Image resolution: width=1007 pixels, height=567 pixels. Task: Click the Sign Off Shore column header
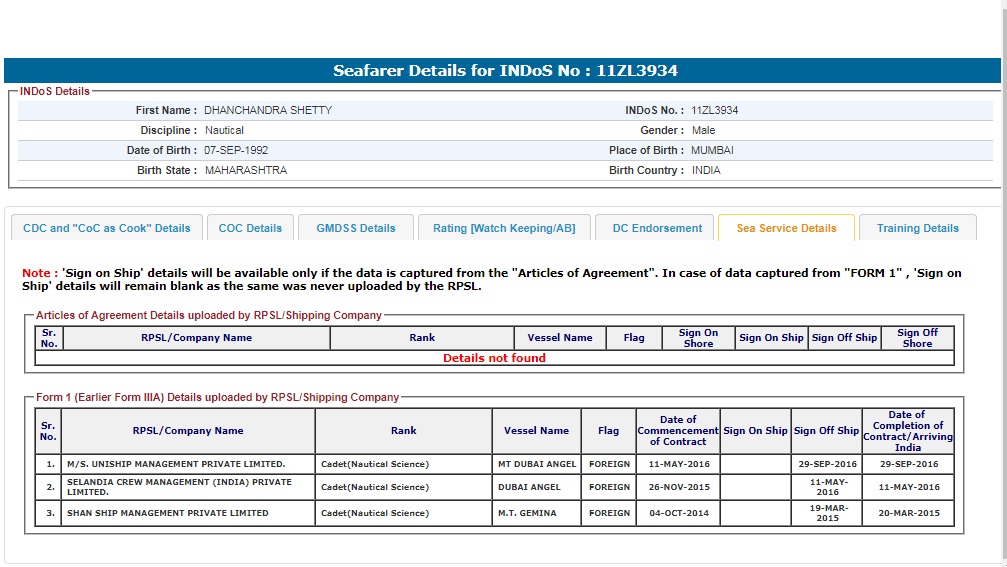click(x=917, y=338)
